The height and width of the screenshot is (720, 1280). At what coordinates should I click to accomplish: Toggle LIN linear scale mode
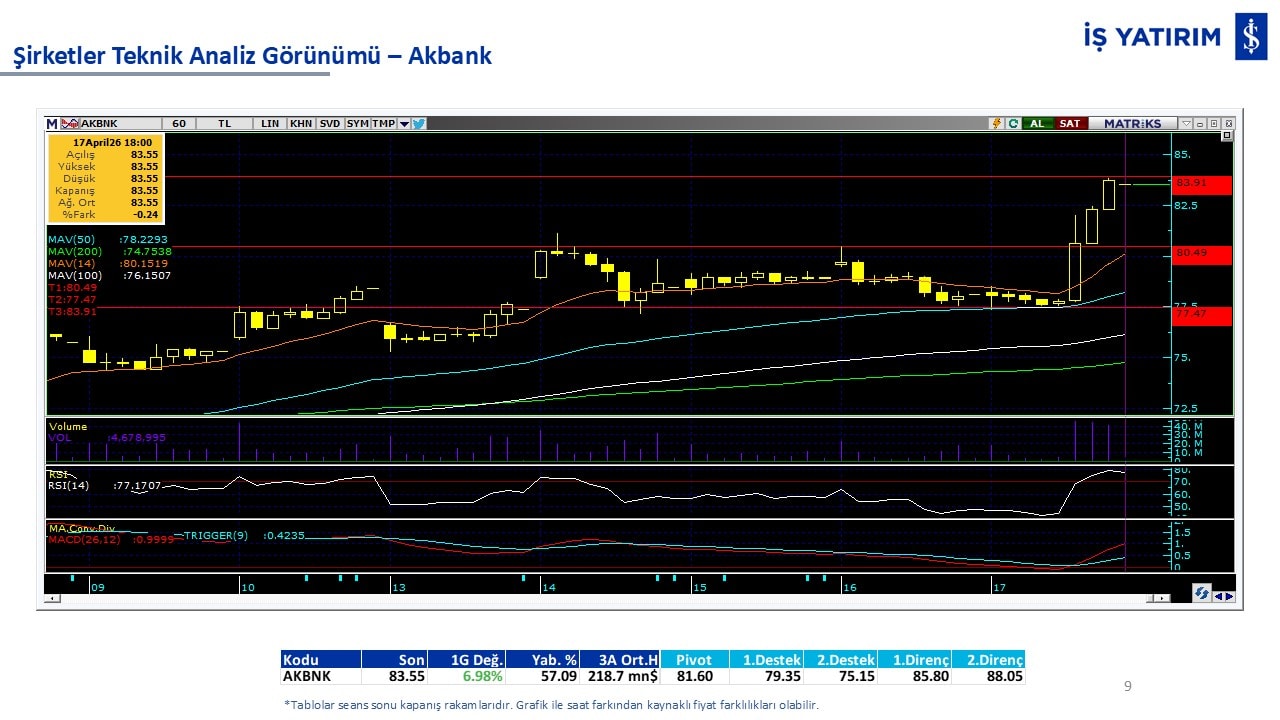click(x=270, y=124)
